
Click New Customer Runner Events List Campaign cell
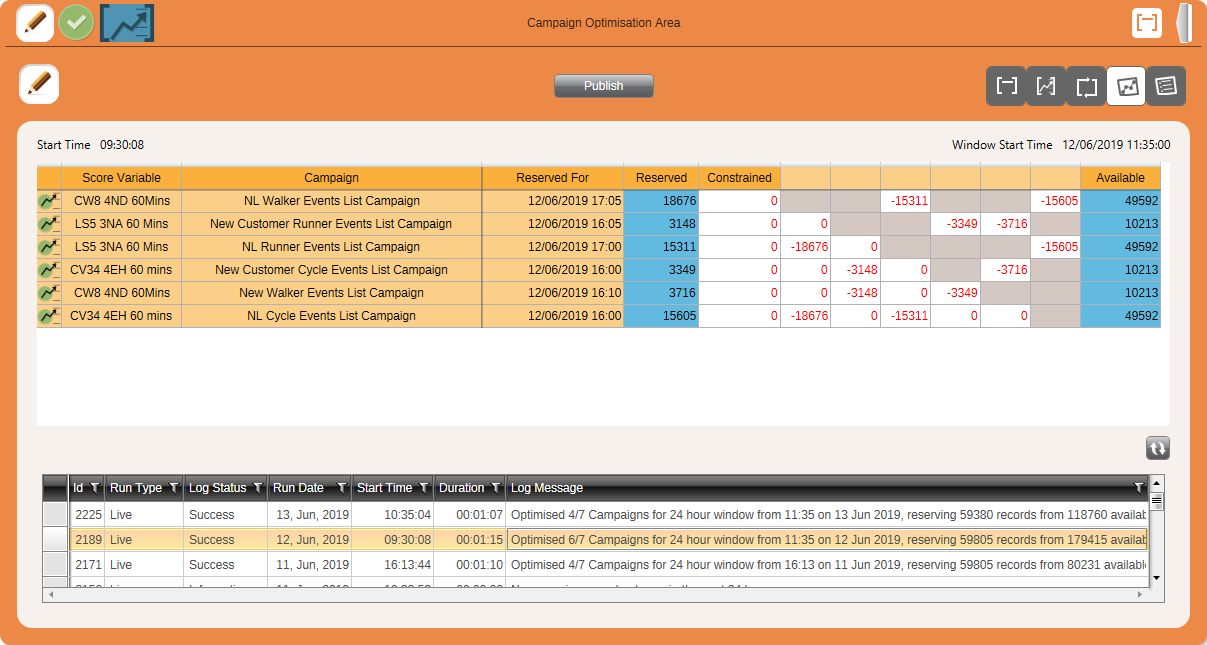tap(332, 224)
